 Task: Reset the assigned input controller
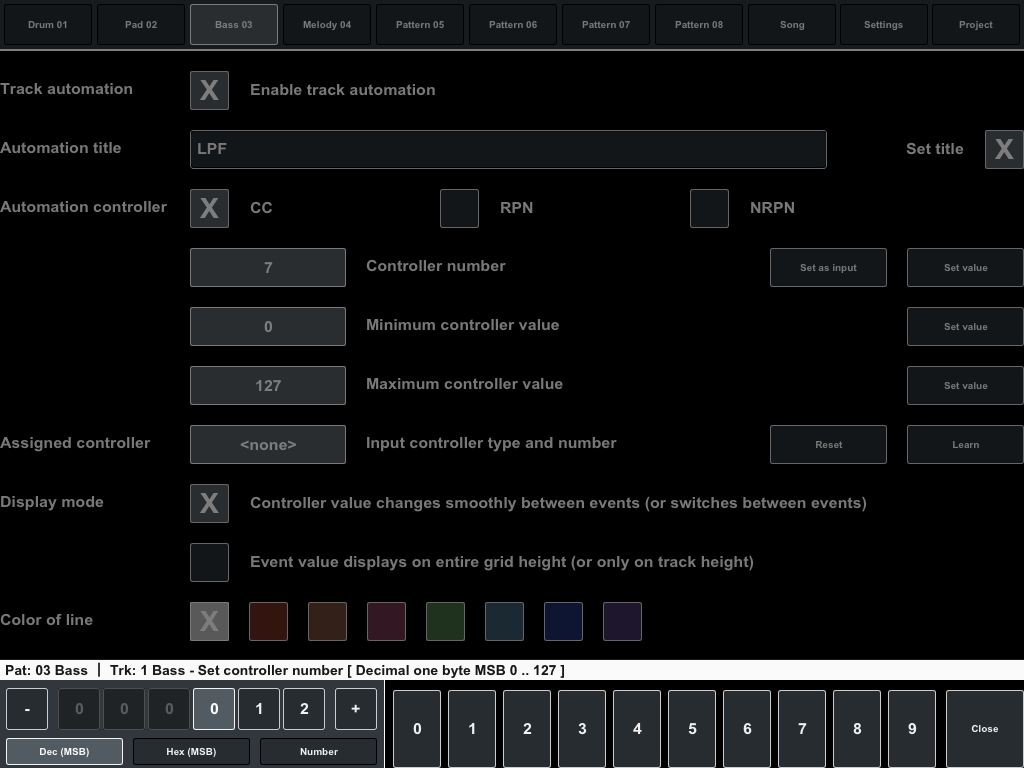[828, 444]
